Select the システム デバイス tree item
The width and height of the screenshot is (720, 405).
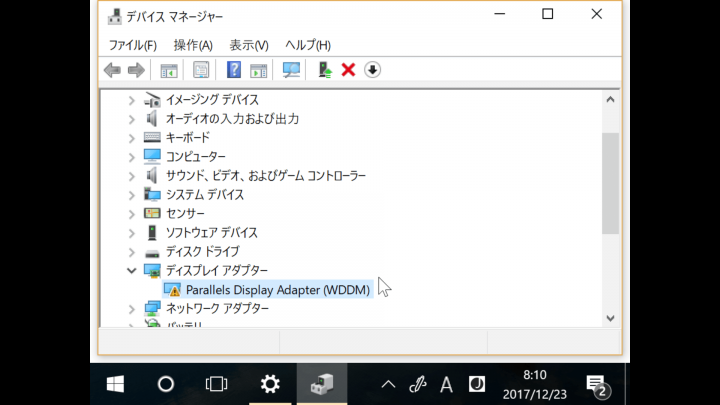click(x=204, y=195)
